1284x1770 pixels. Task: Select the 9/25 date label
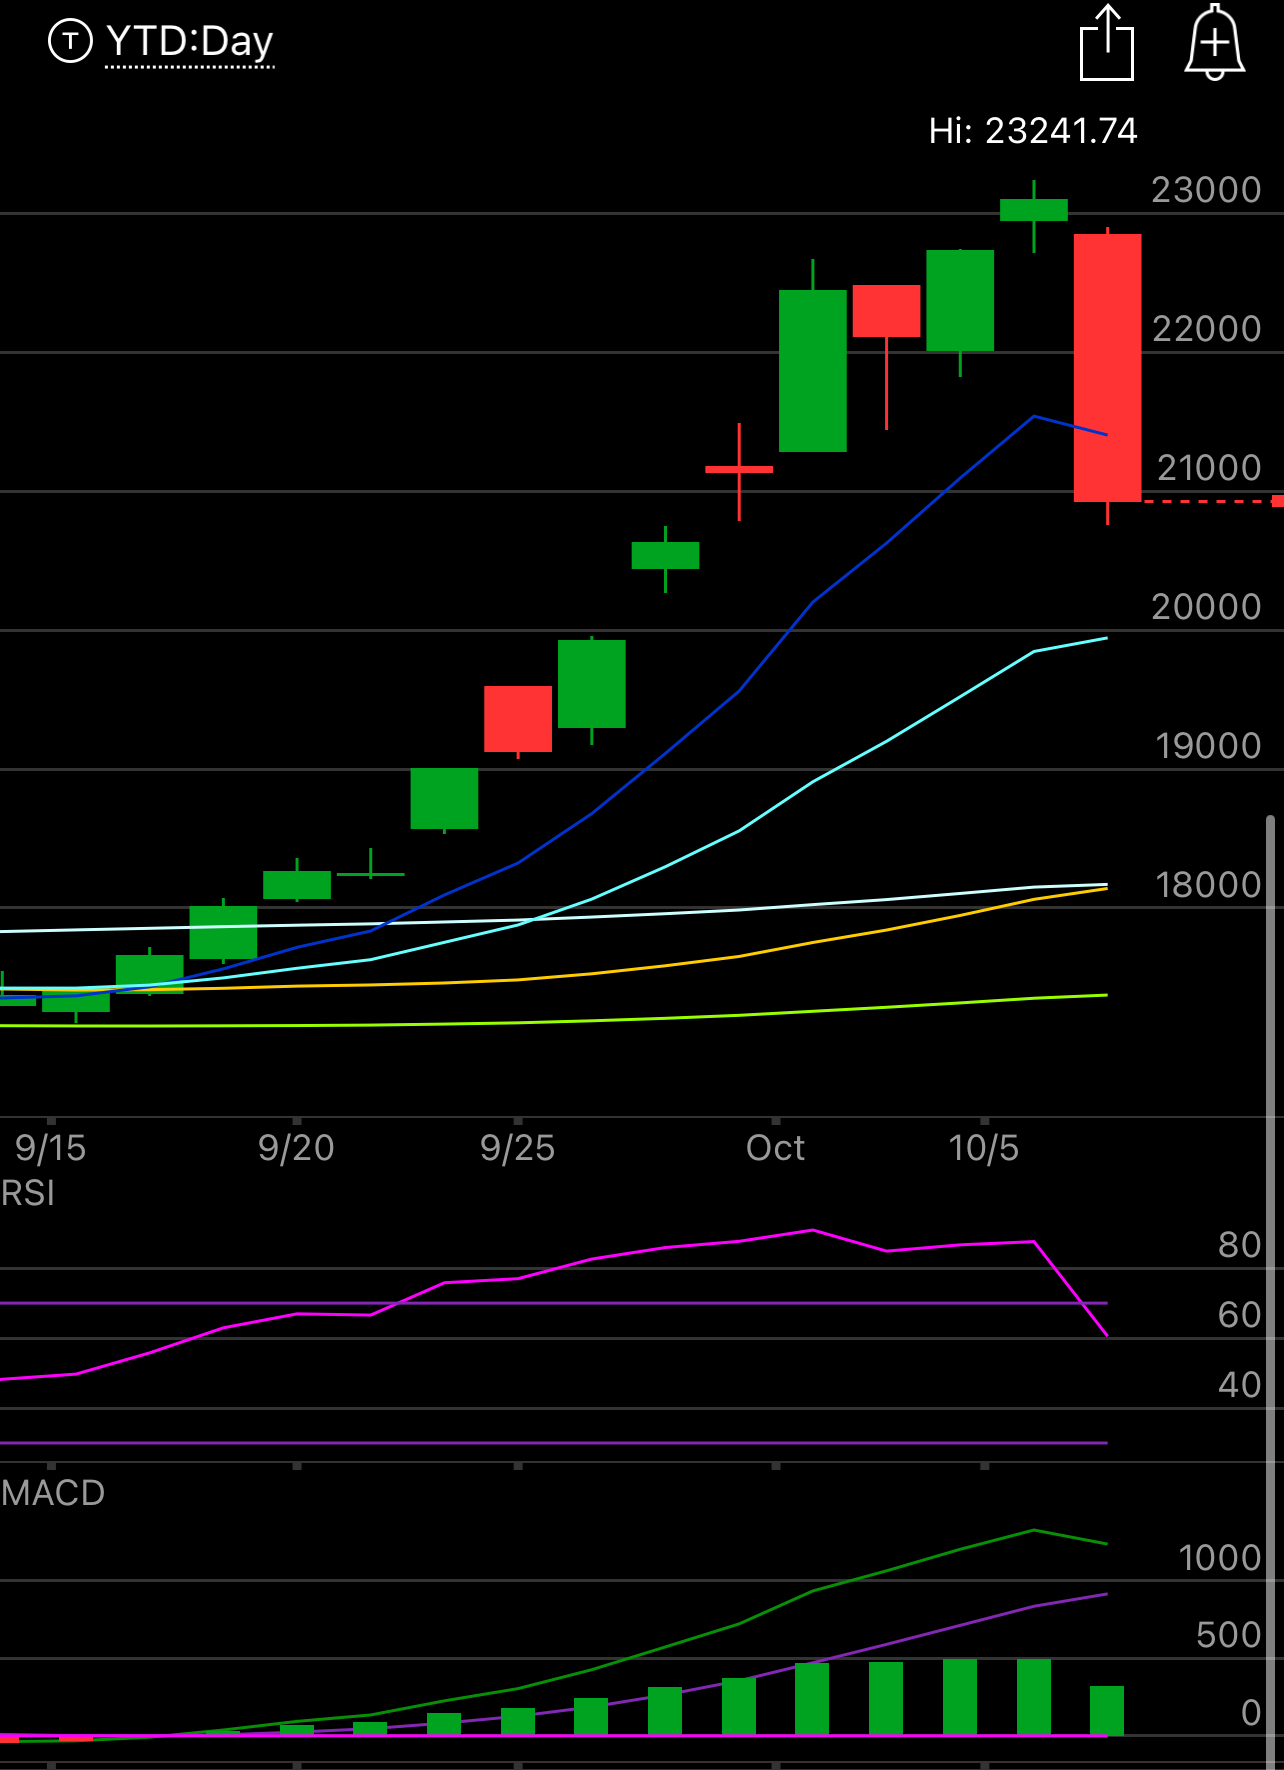517,1148
